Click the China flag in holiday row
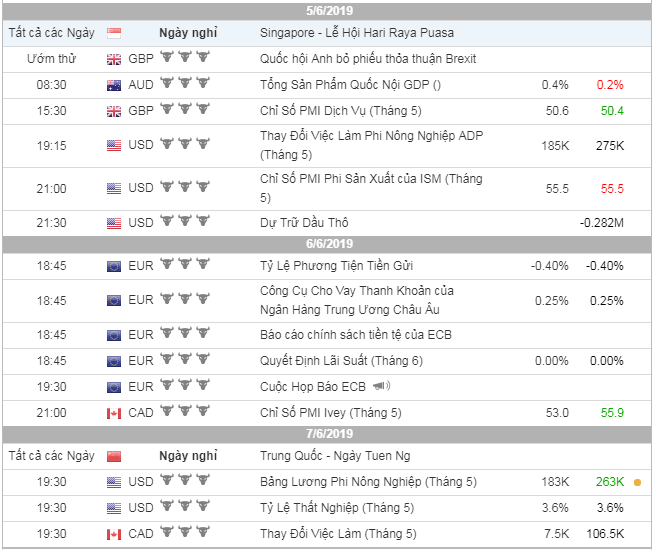The image size is (653, 550). [x=114, y=456]
